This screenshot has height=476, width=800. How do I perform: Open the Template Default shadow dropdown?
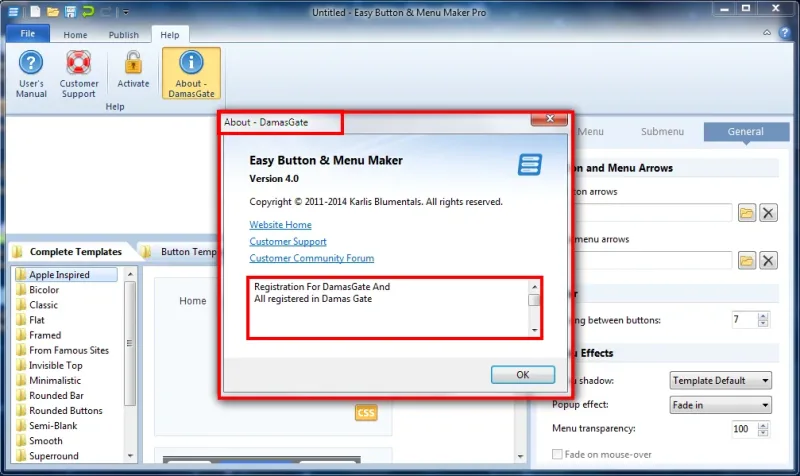point(720,381)
